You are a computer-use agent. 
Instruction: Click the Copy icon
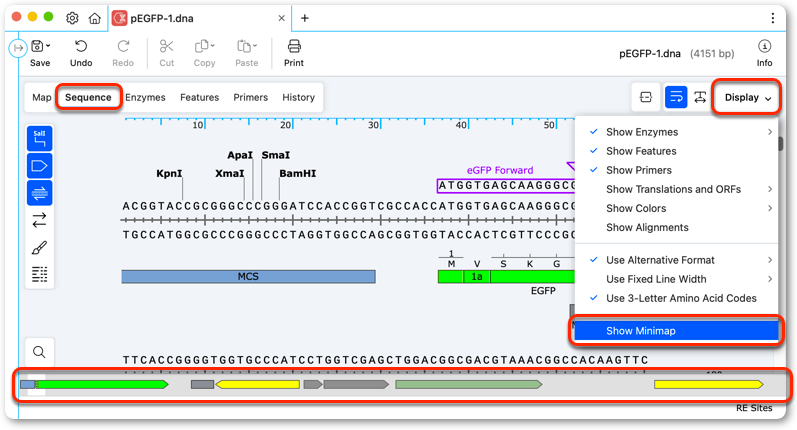point(202,47)
